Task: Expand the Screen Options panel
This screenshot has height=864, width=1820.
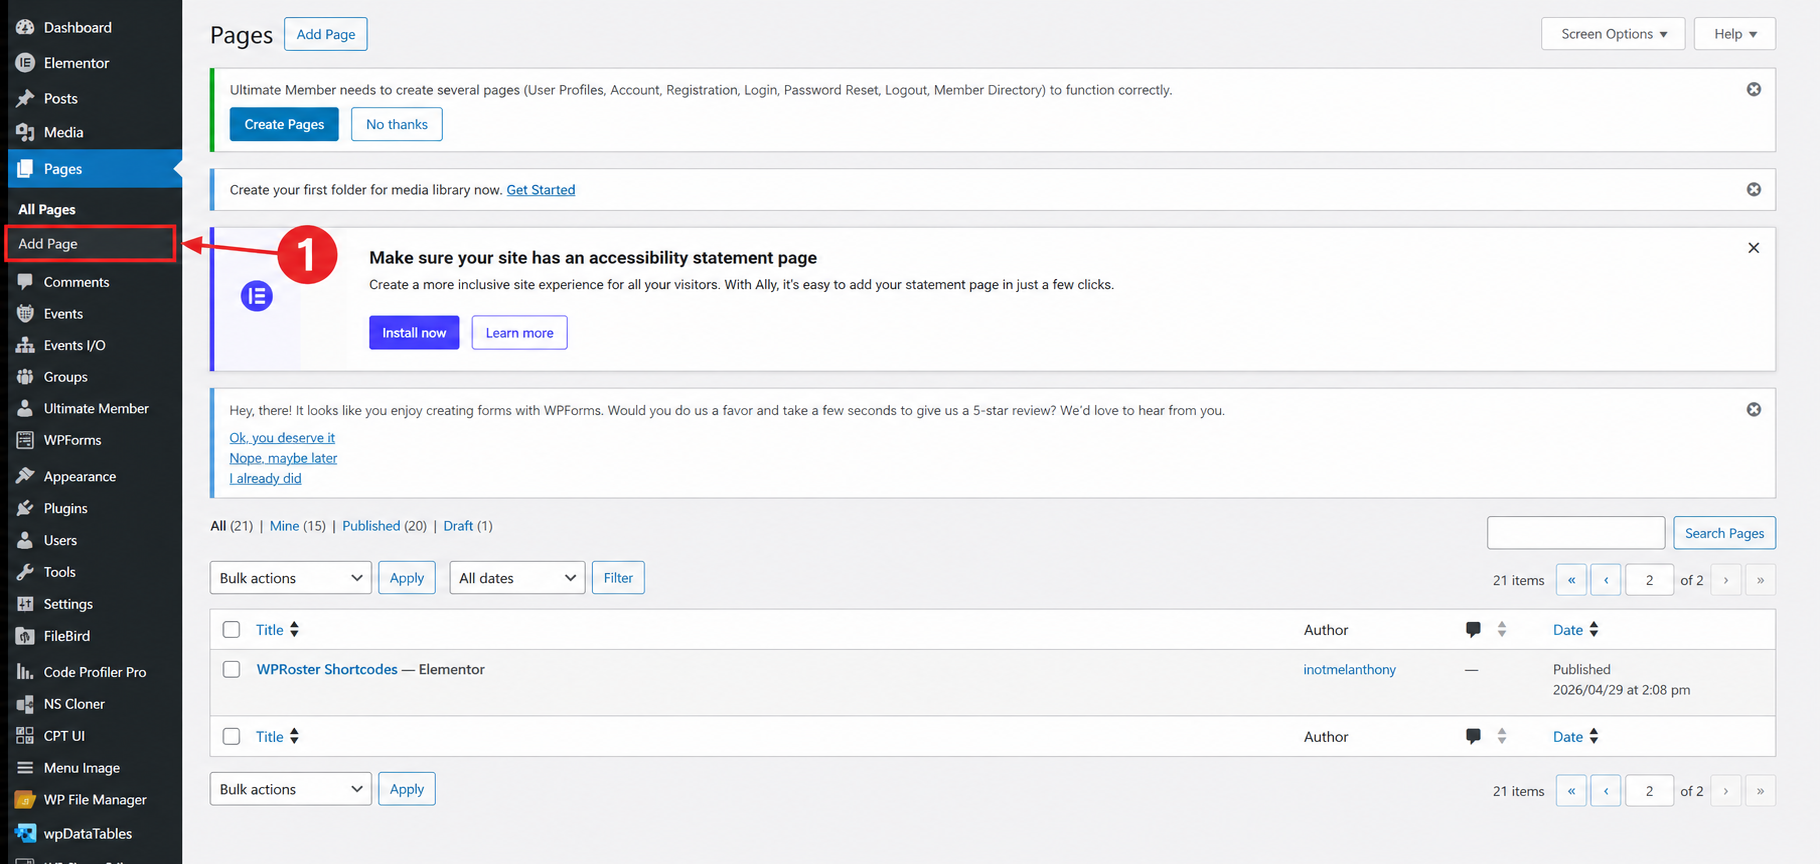Action: point(1613,34)
